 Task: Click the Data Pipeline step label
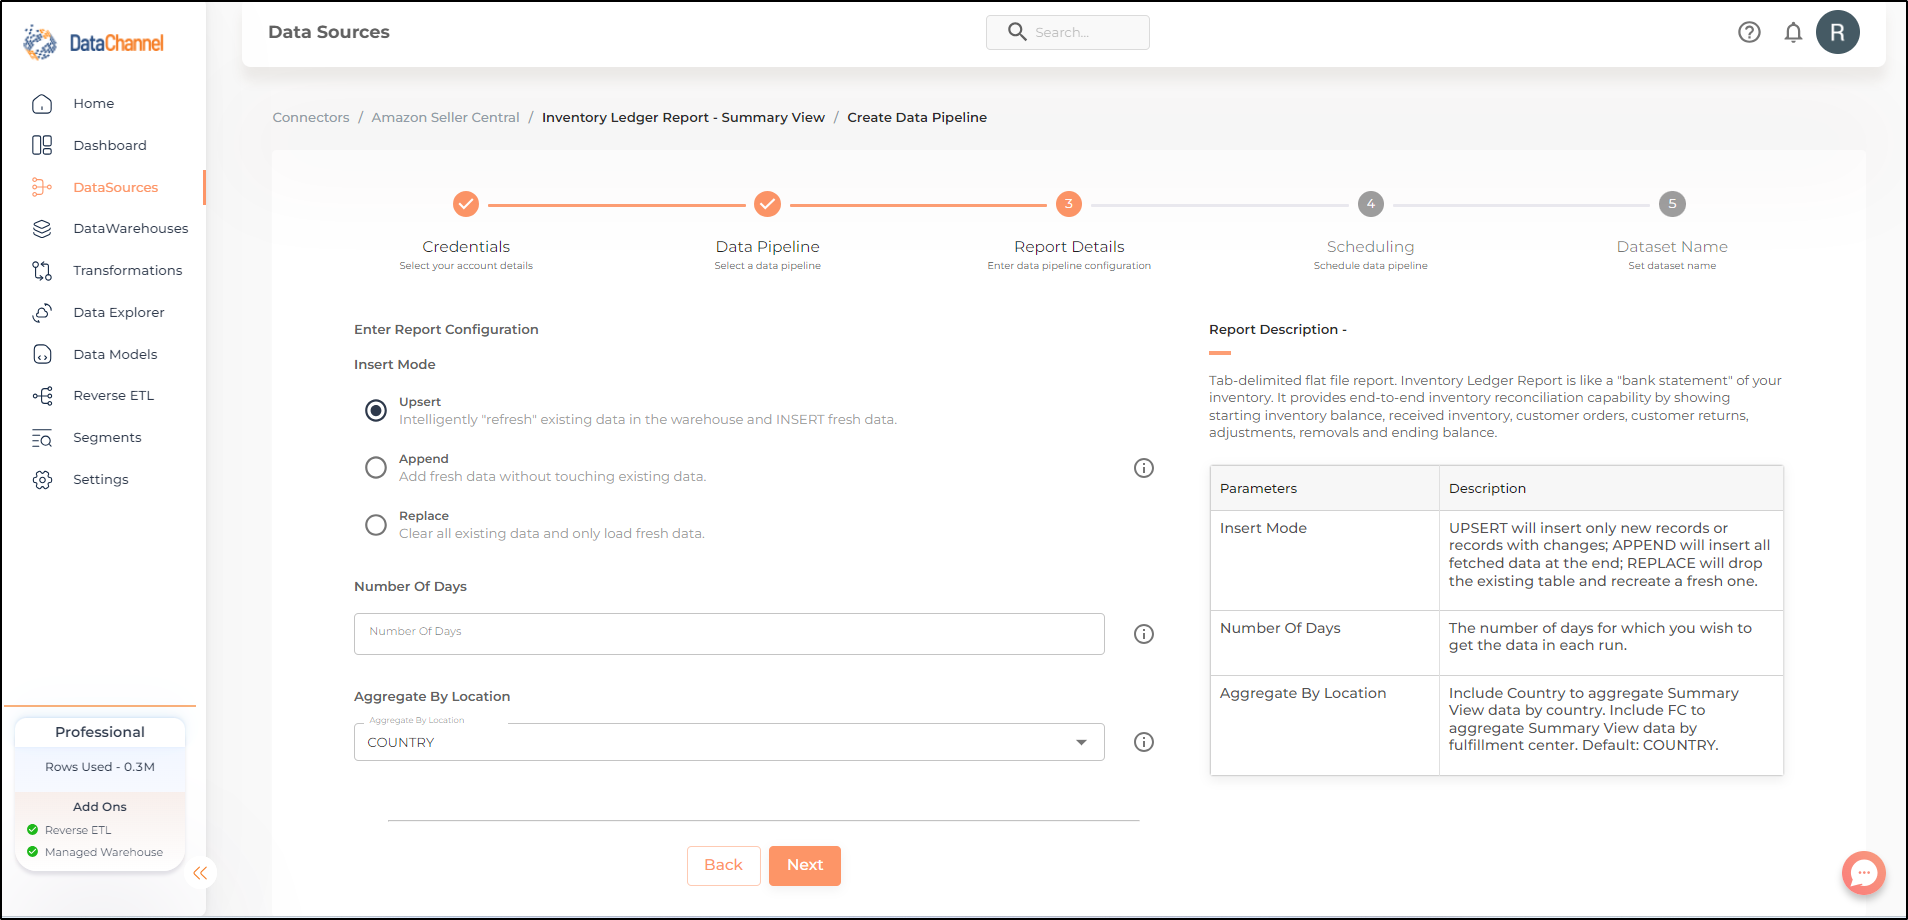point(767,247)
